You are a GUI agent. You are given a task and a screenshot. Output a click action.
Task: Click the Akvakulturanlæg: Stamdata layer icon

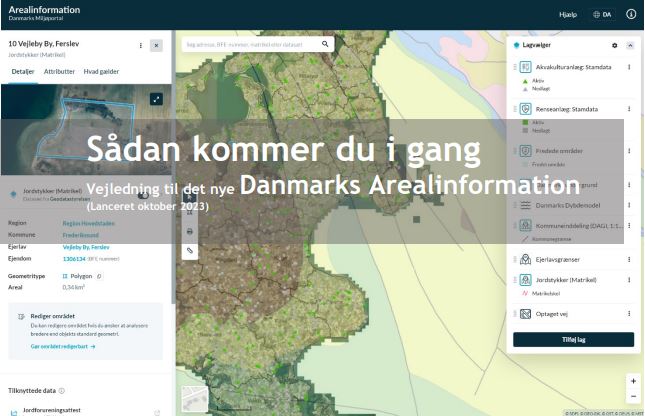coord(525,67)
